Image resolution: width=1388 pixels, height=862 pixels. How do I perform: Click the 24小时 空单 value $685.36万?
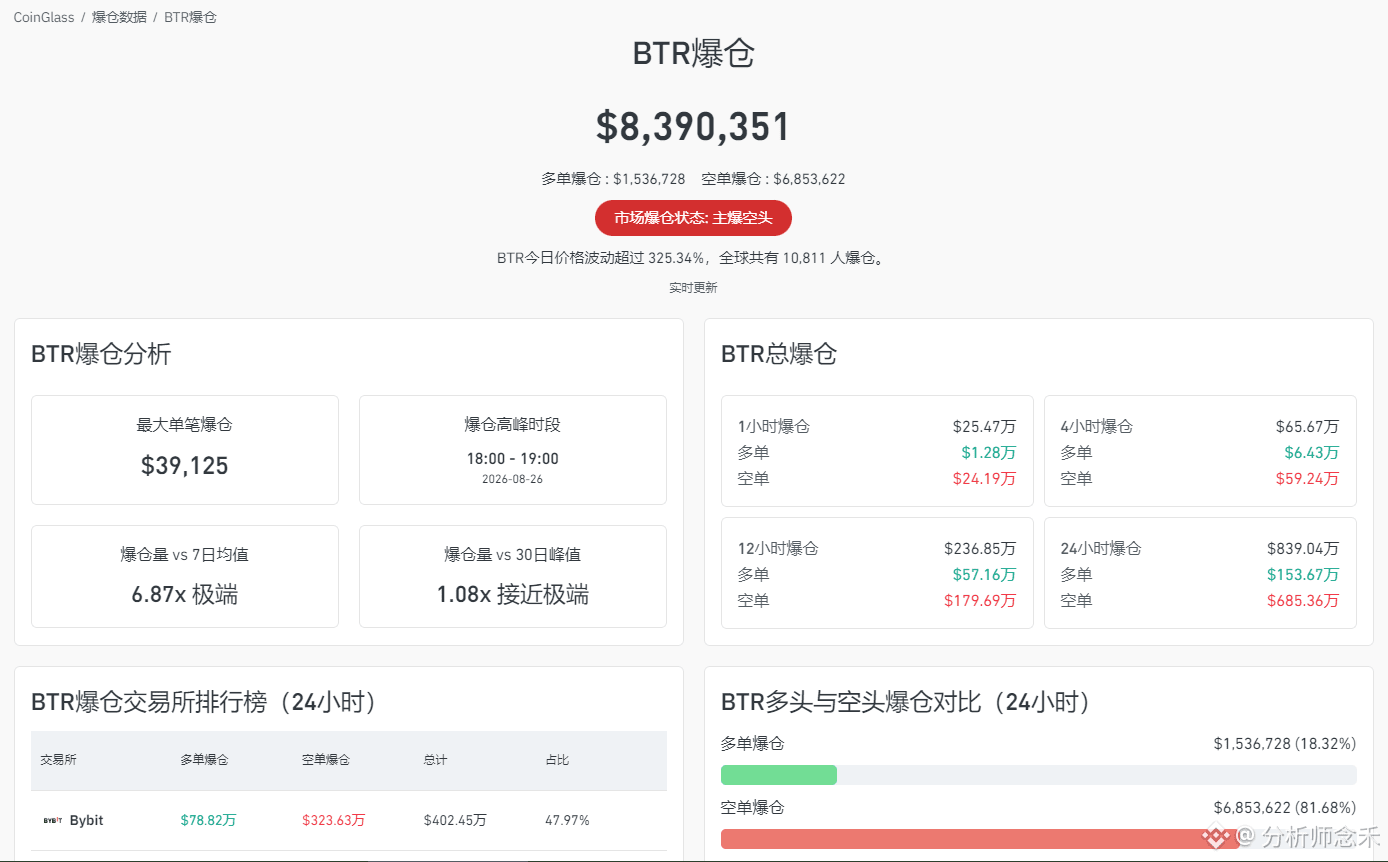(1303, 601)
